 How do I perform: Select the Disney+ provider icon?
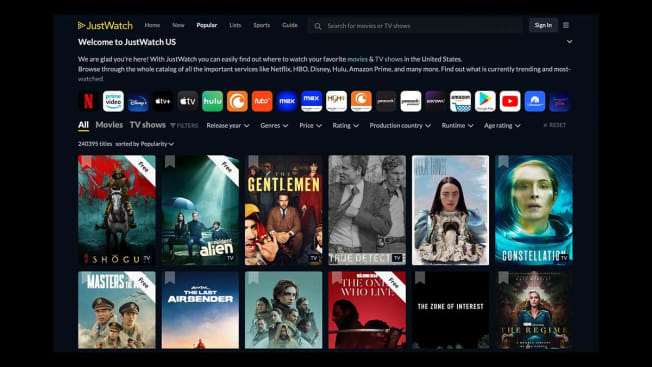[x=138, y=101]
